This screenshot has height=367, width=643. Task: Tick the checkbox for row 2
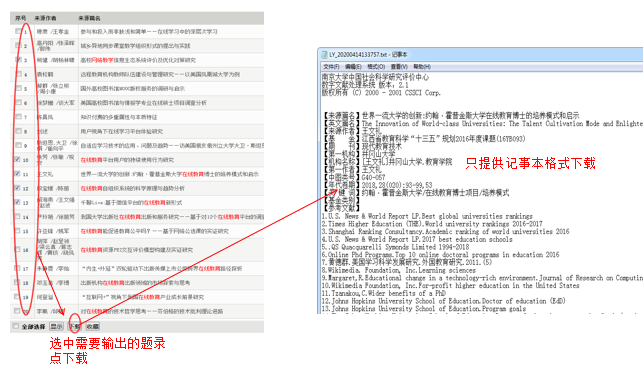tap(18, 45)
